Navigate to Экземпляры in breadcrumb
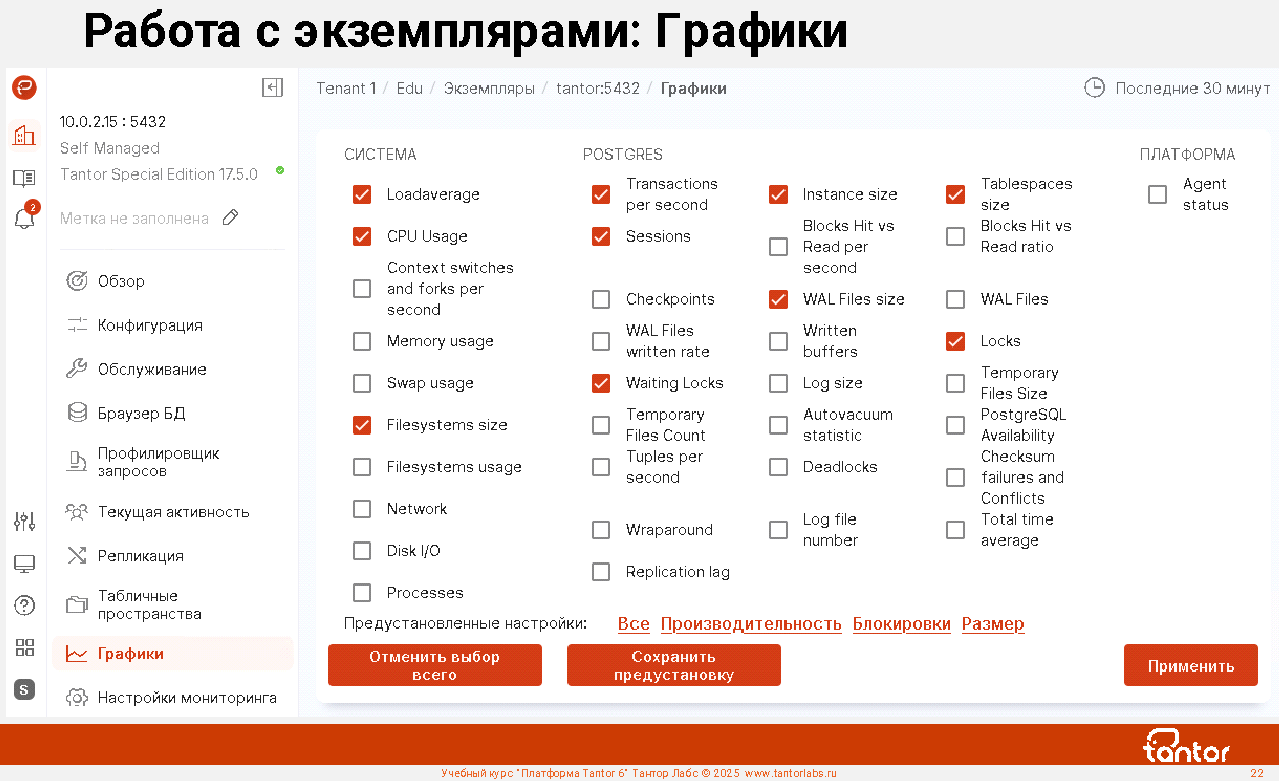 (x=489, y=88)
